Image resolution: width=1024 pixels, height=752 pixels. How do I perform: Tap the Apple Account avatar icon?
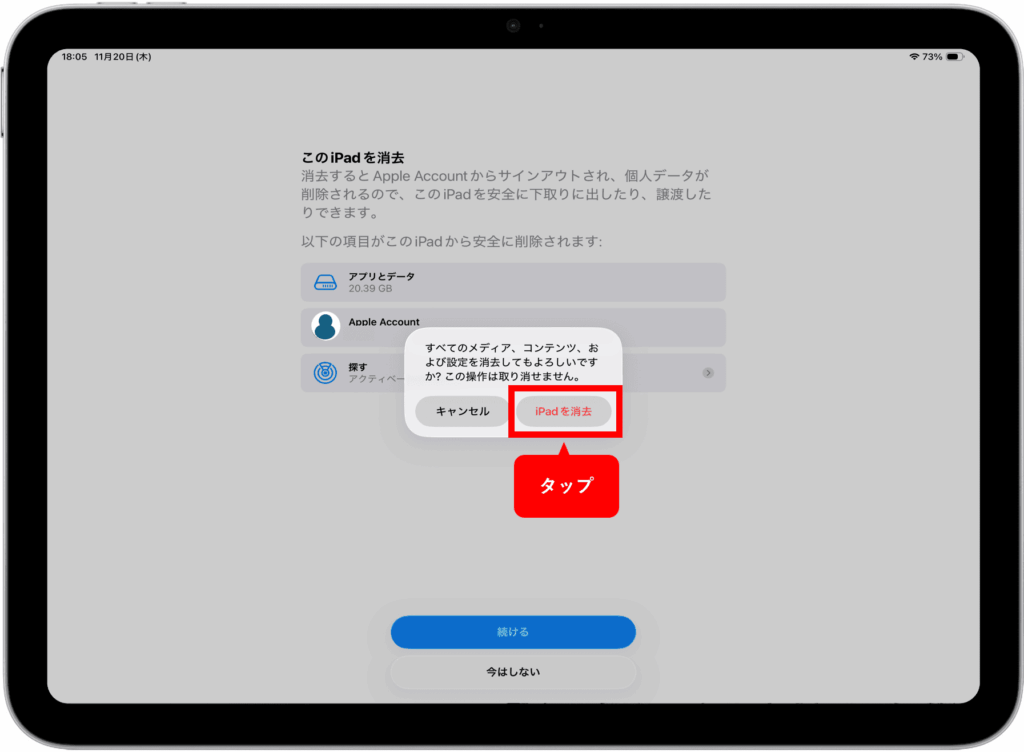326,326
